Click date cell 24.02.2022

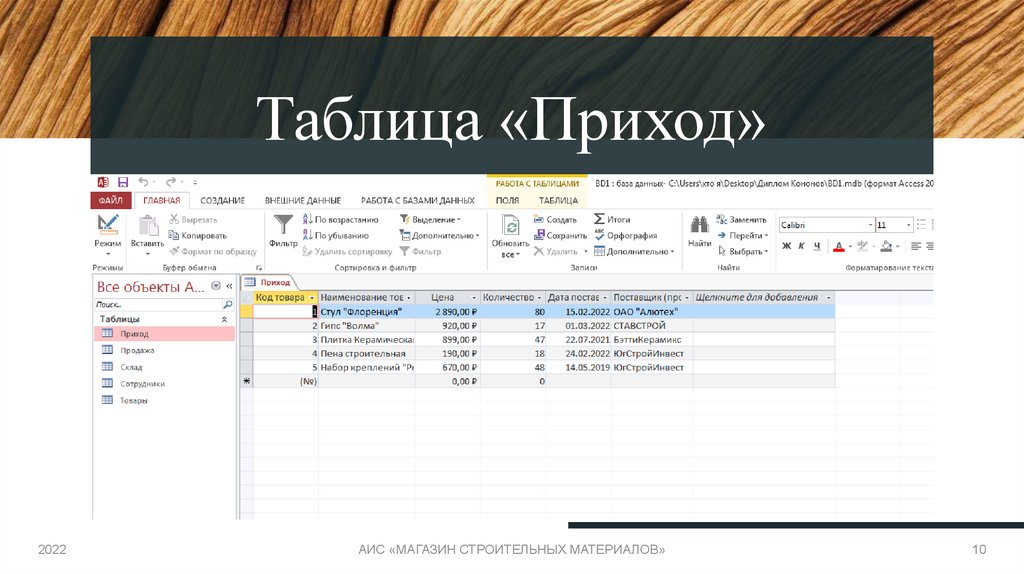[x=579, y=354]
